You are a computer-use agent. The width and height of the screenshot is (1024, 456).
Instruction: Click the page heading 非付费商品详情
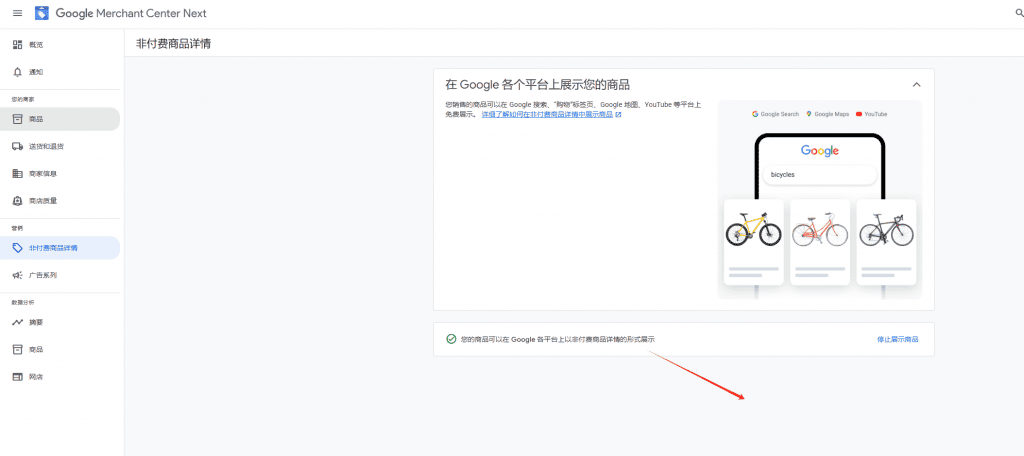173,44
